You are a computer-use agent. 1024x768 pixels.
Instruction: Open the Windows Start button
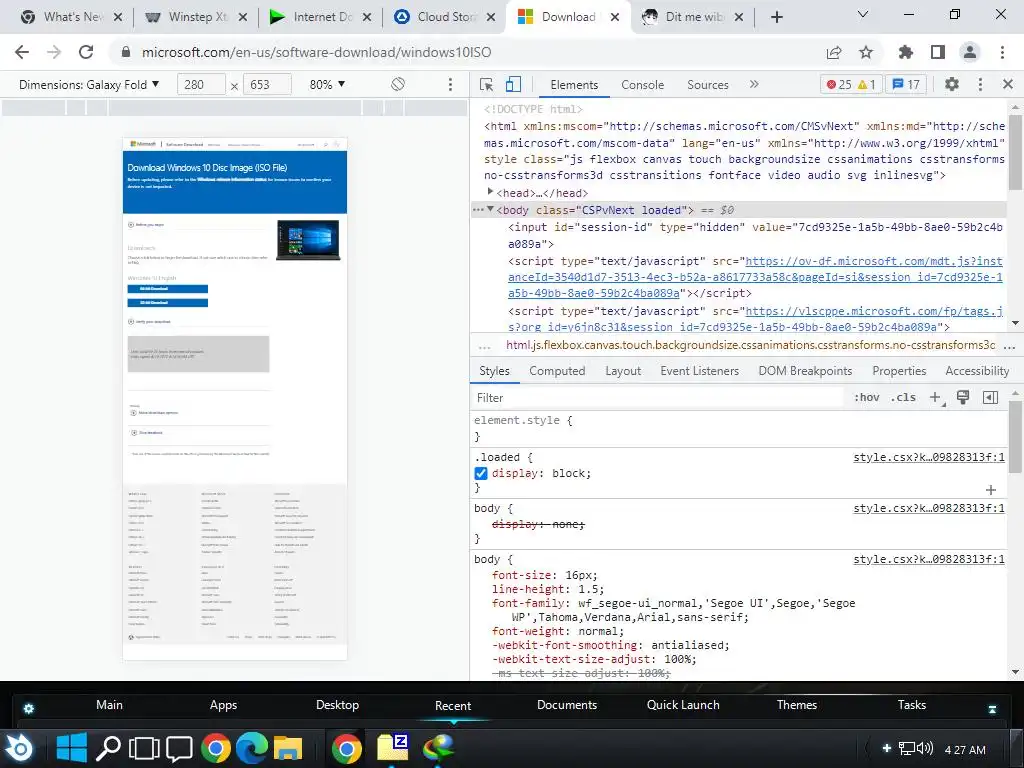(71, 748)
